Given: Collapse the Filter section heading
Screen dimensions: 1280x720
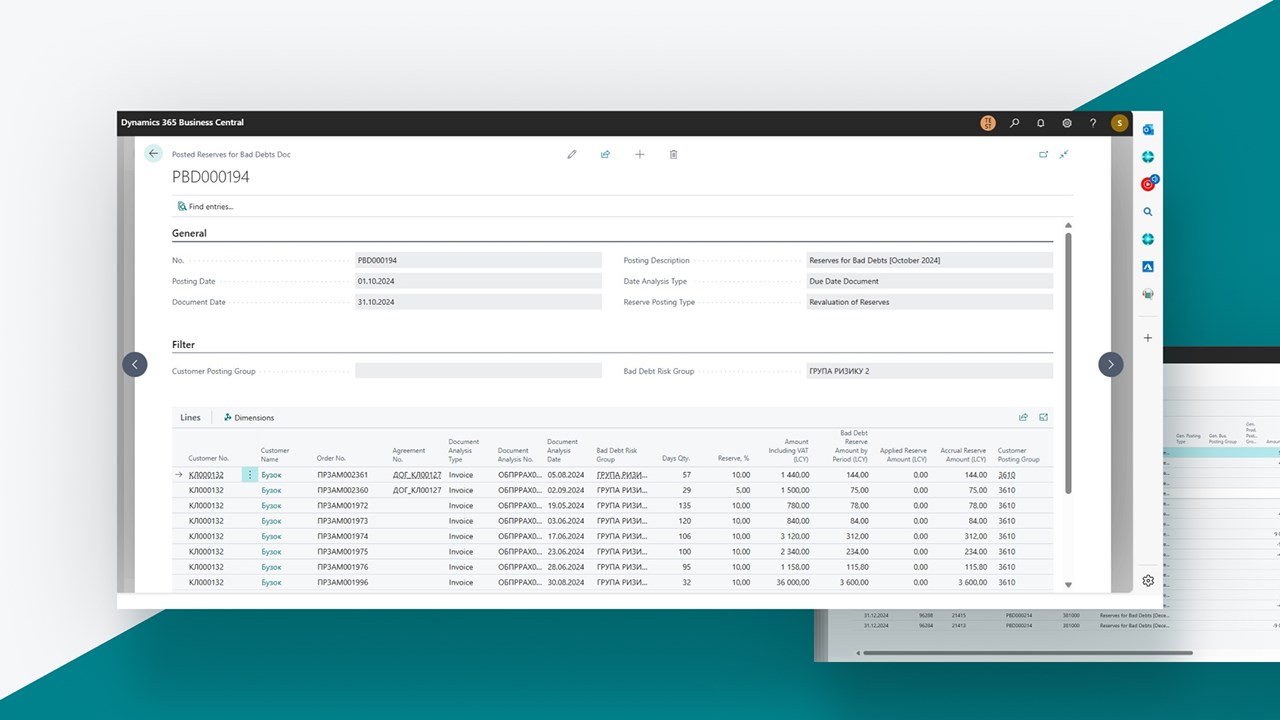Looking at the screenshot, I should pyautogui.click(x=183, y=344).
